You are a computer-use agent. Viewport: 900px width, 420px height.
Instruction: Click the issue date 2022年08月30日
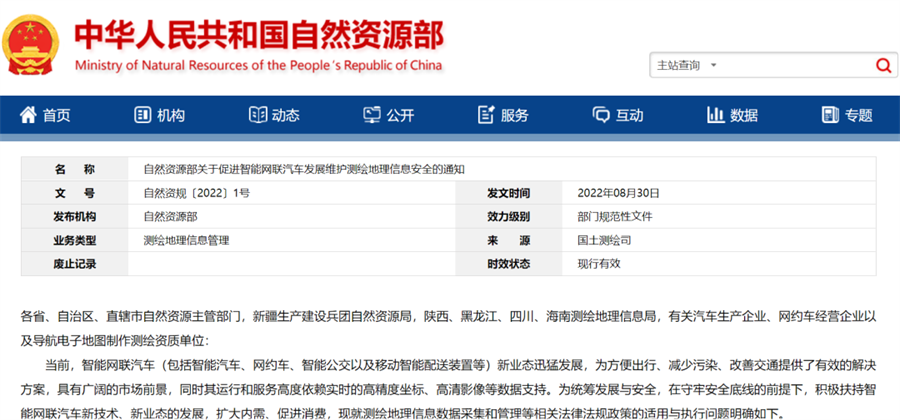(619, 193)
